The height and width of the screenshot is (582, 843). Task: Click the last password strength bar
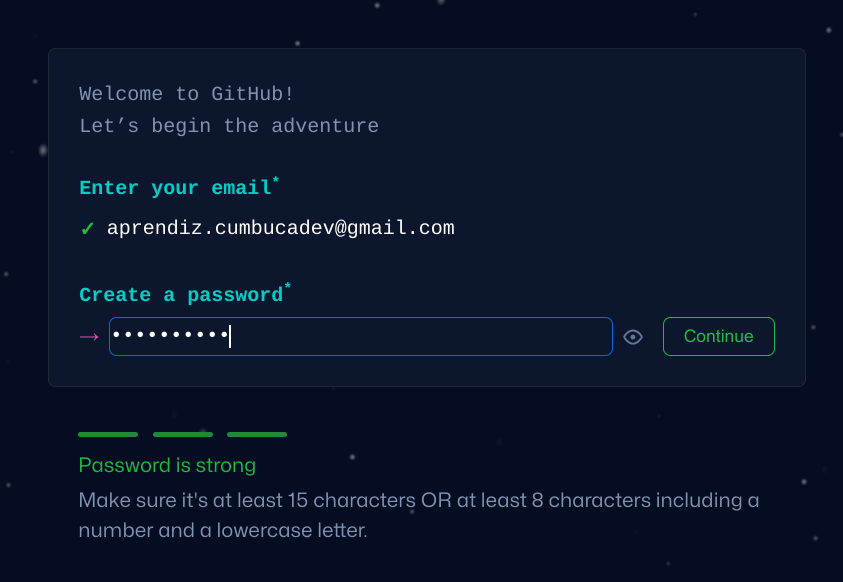pyautogui.click(x=257, y=434)
